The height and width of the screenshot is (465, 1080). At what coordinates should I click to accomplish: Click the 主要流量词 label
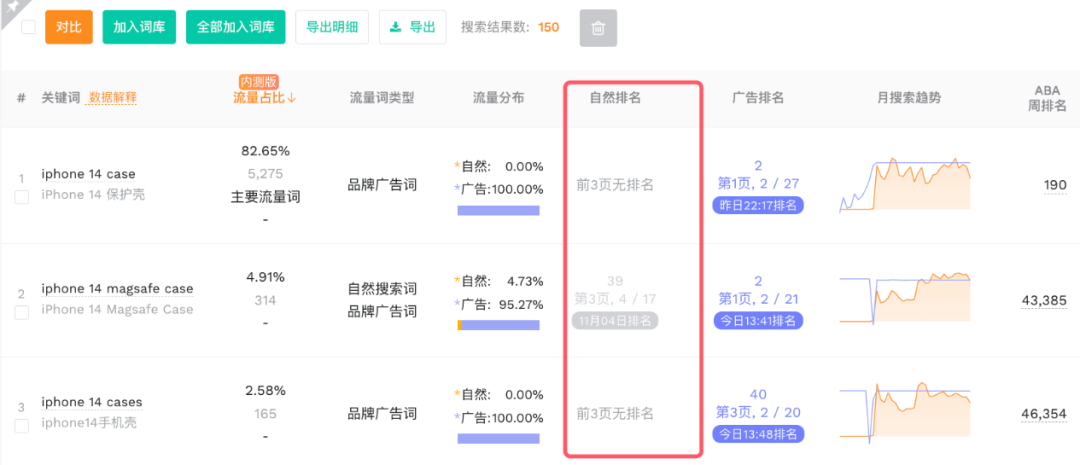click(x=265, y=197)
